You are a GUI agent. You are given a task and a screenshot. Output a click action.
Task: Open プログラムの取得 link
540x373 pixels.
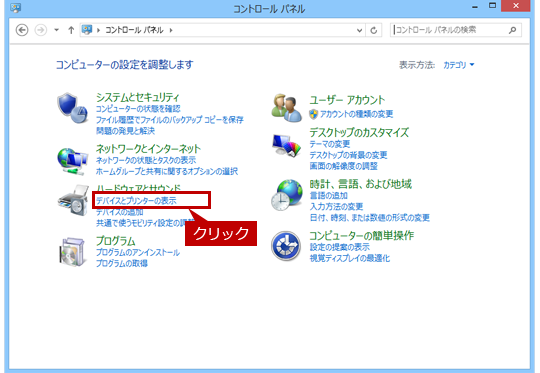click(122, 263)
